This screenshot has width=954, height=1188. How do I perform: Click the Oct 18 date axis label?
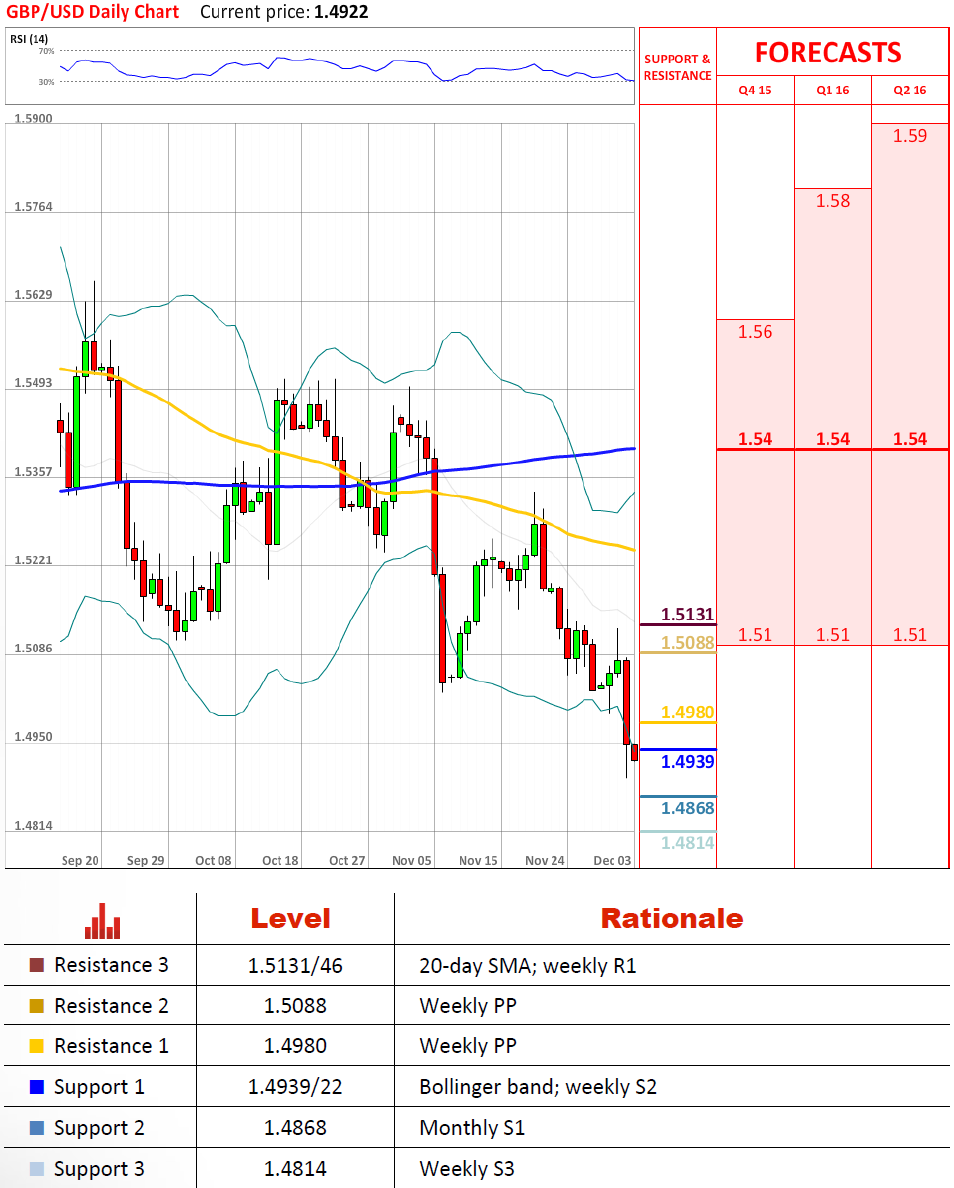point(280,861)
